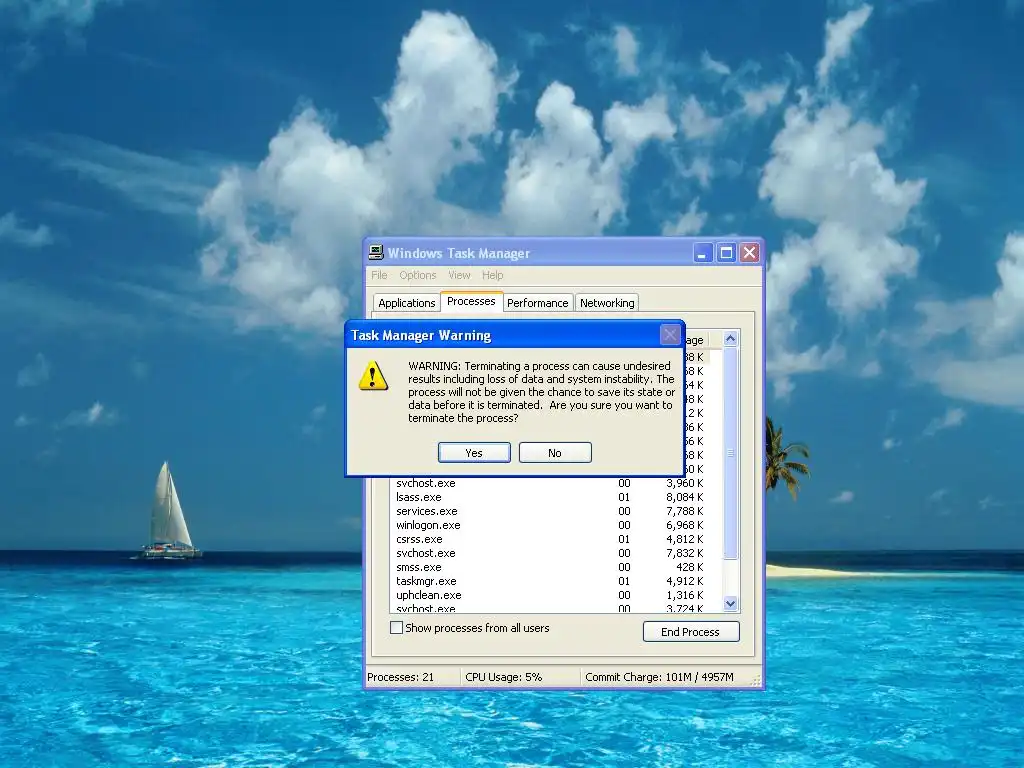Select the taskmgr.exe process

coord(550,581)
